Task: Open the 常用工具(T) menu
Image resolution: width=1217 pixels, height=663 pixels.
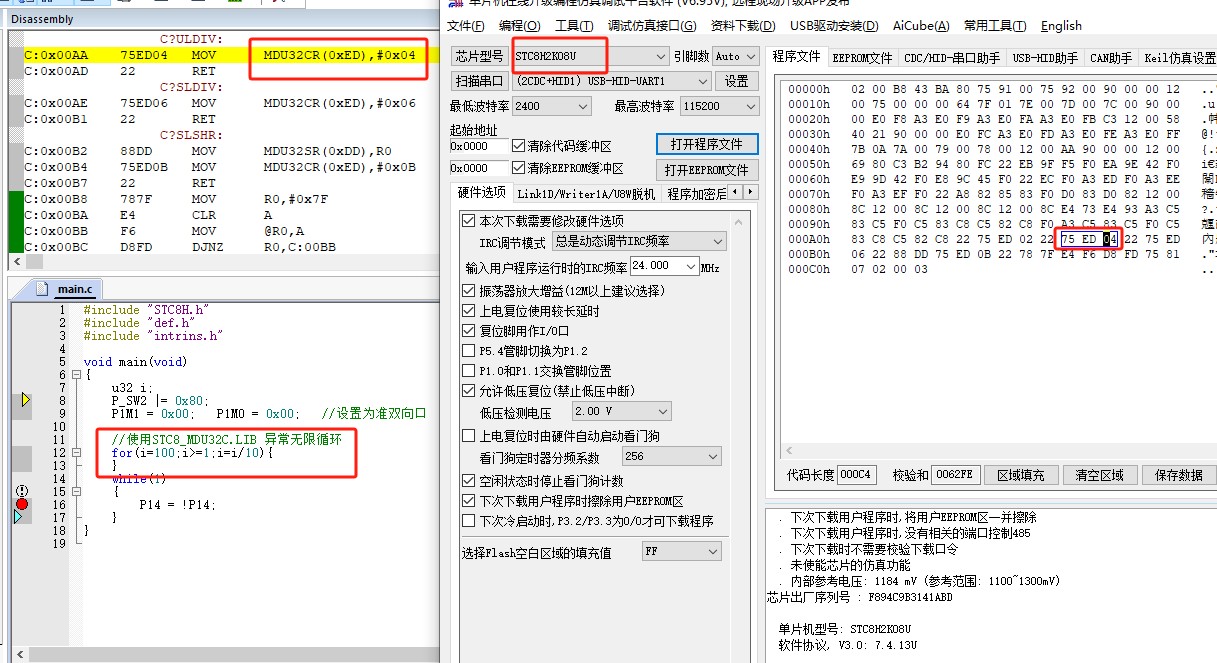Action: pos(995,26)
